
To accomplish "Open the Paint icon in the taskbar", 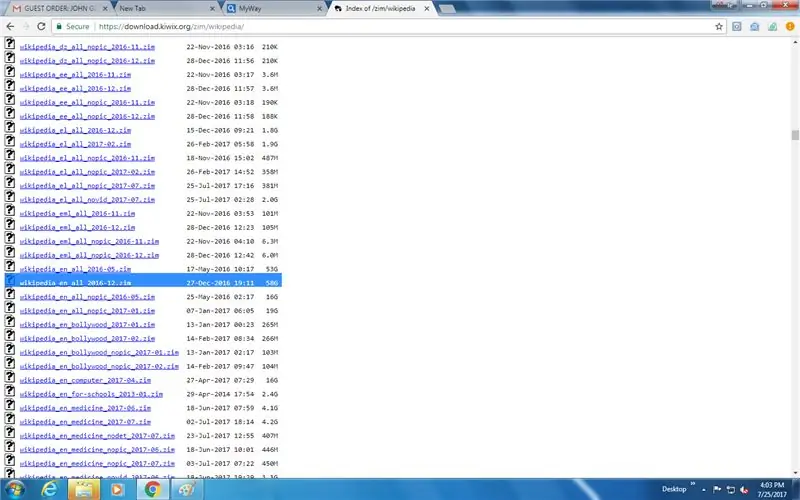I will 186,489.
